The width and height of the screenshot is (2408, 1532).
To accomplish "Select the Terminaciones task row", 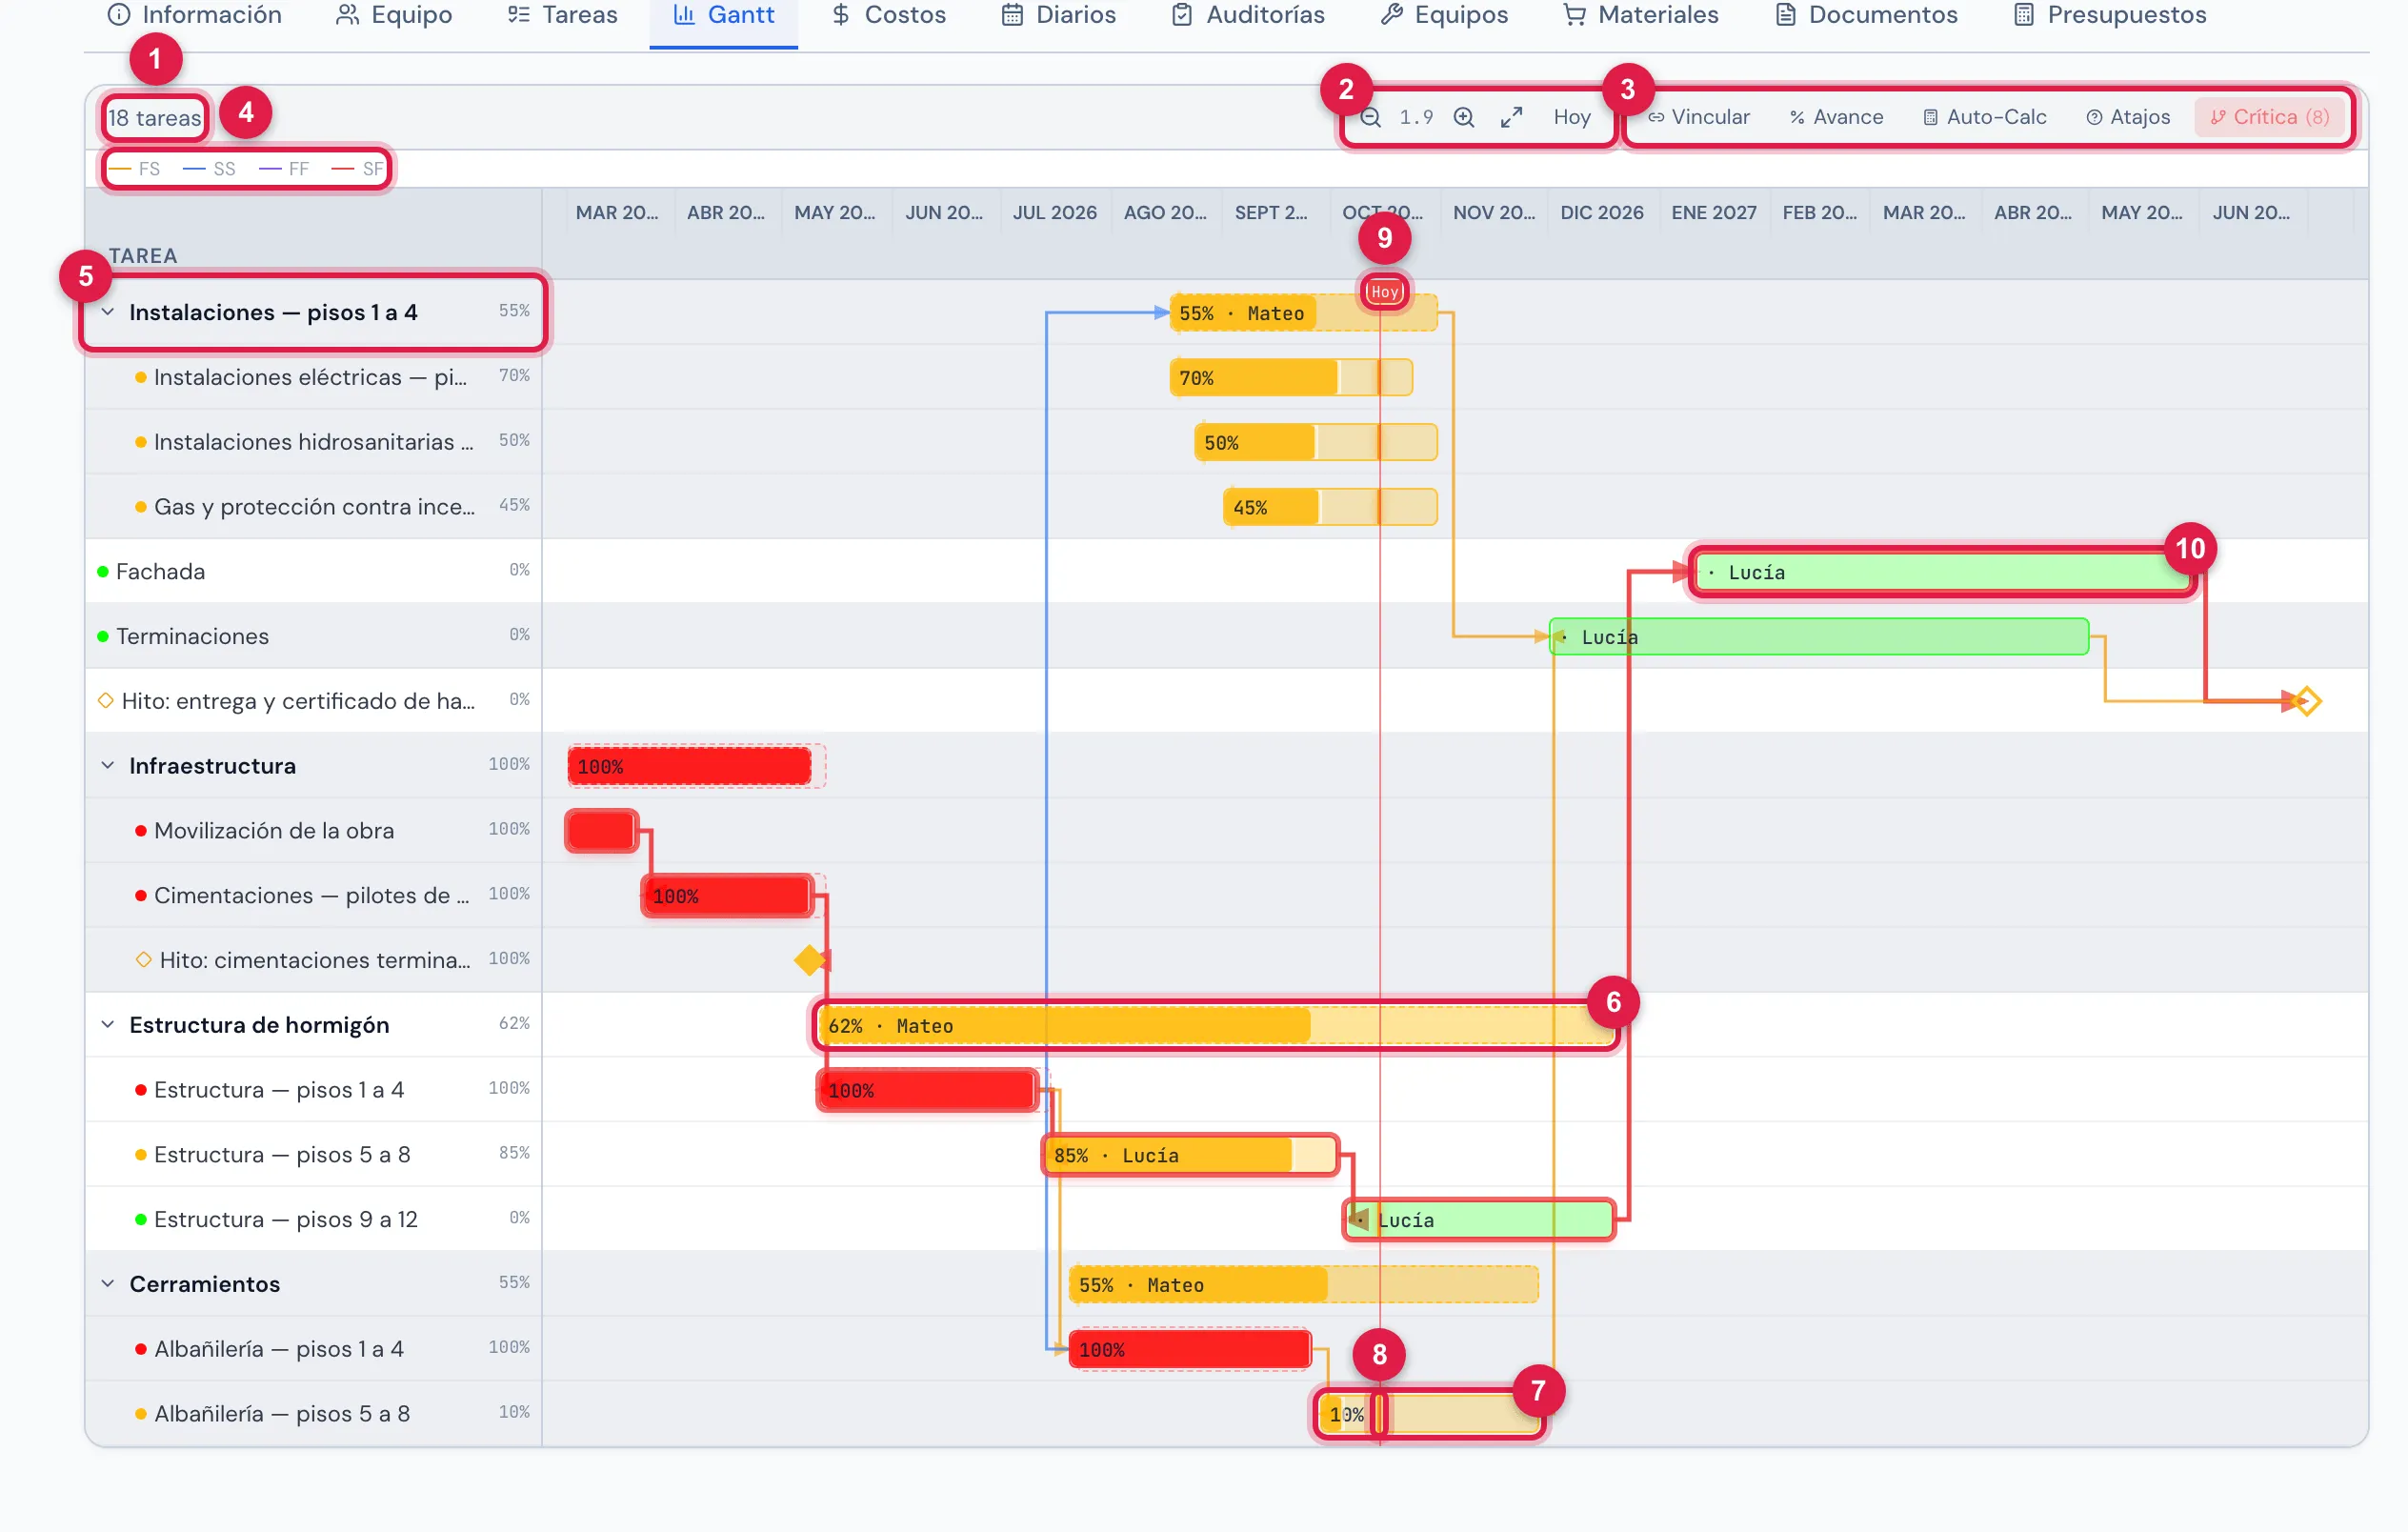I will [x=313, y=636].
